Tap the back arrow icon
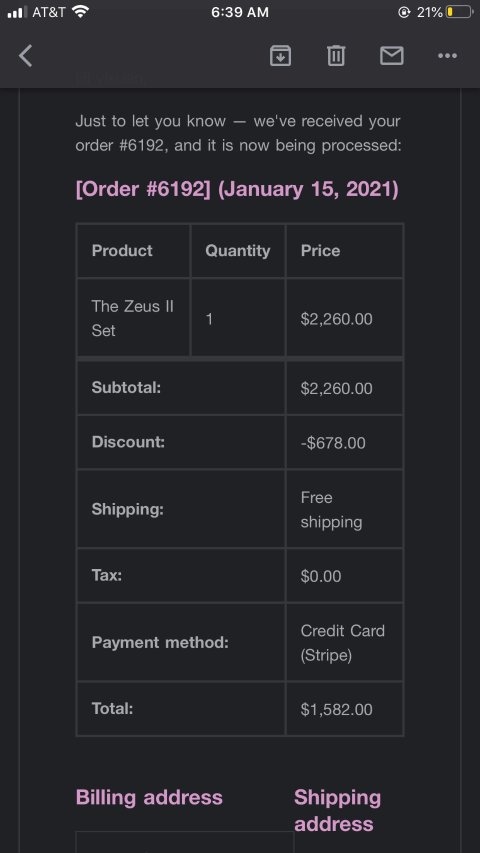Viewport: 480px width, 853px height. tap(26, 56)
